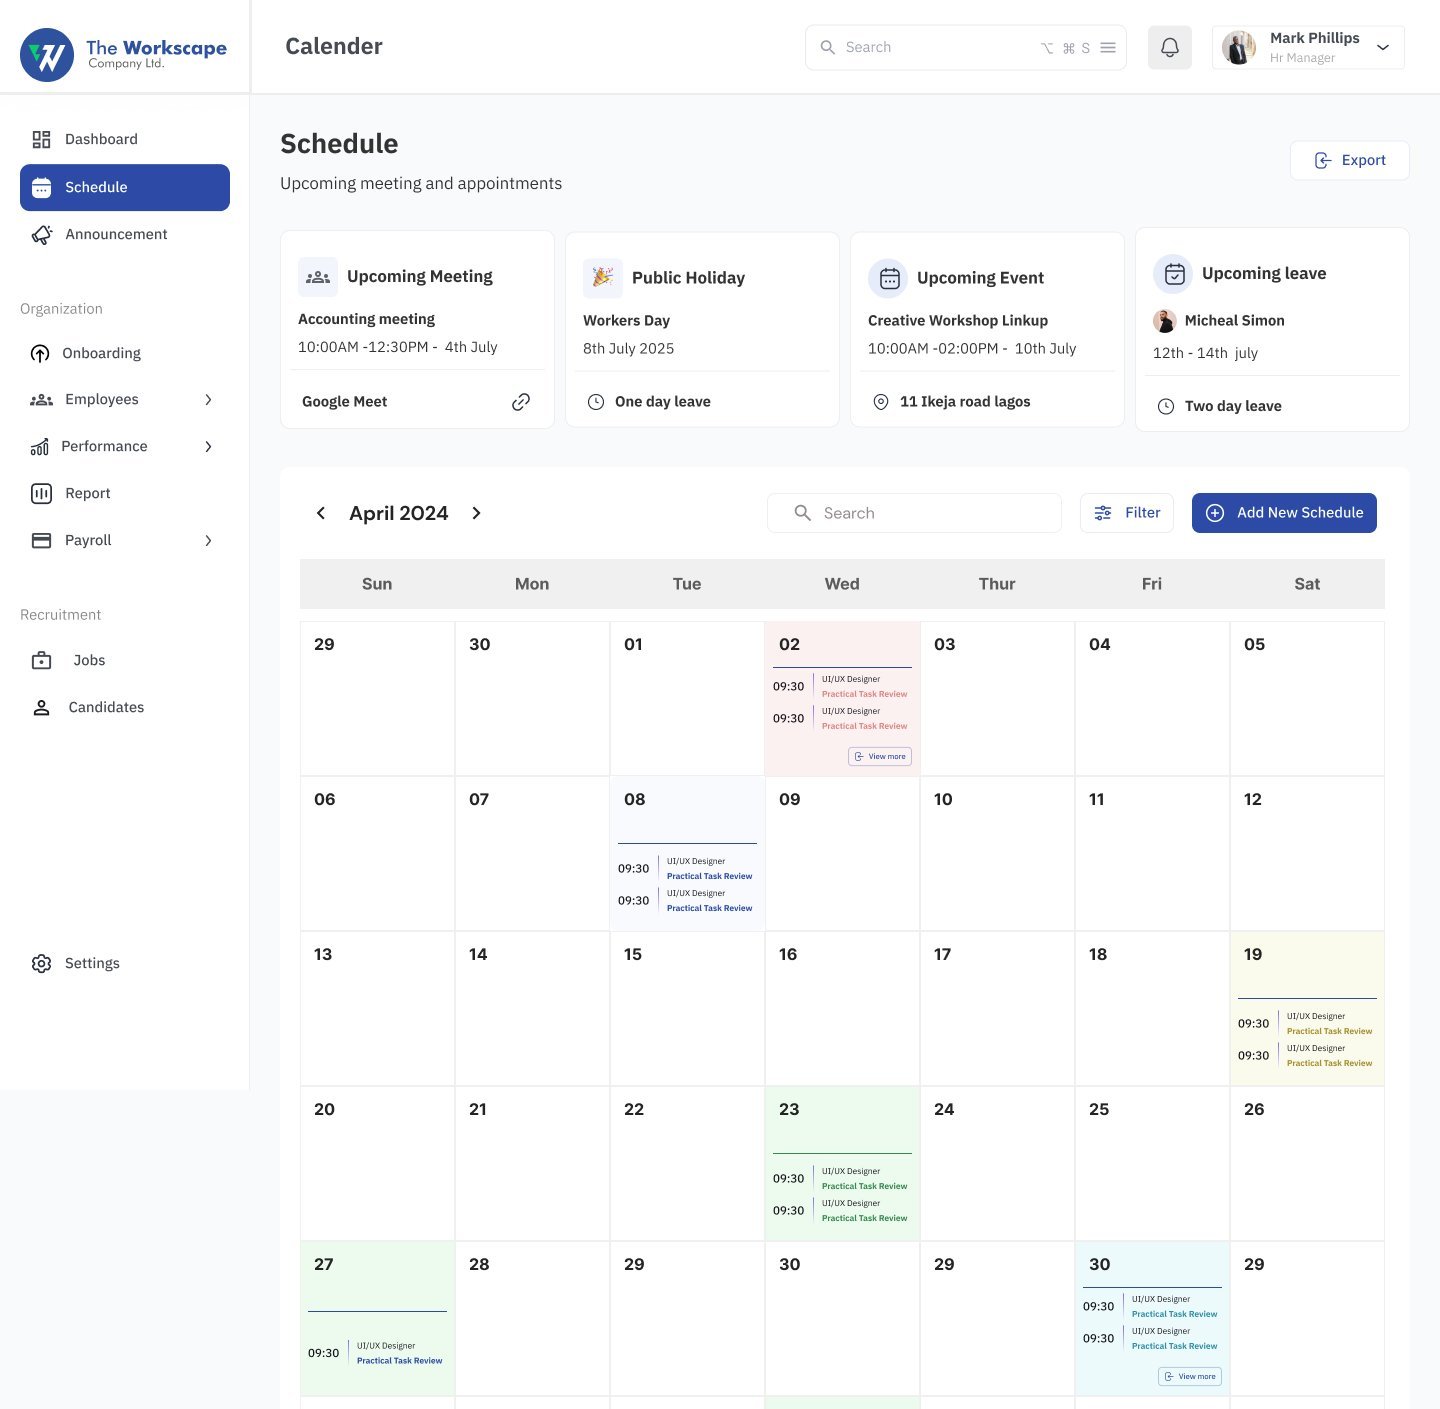Click the Upcoming Meeting group icon

coord(318,277)
